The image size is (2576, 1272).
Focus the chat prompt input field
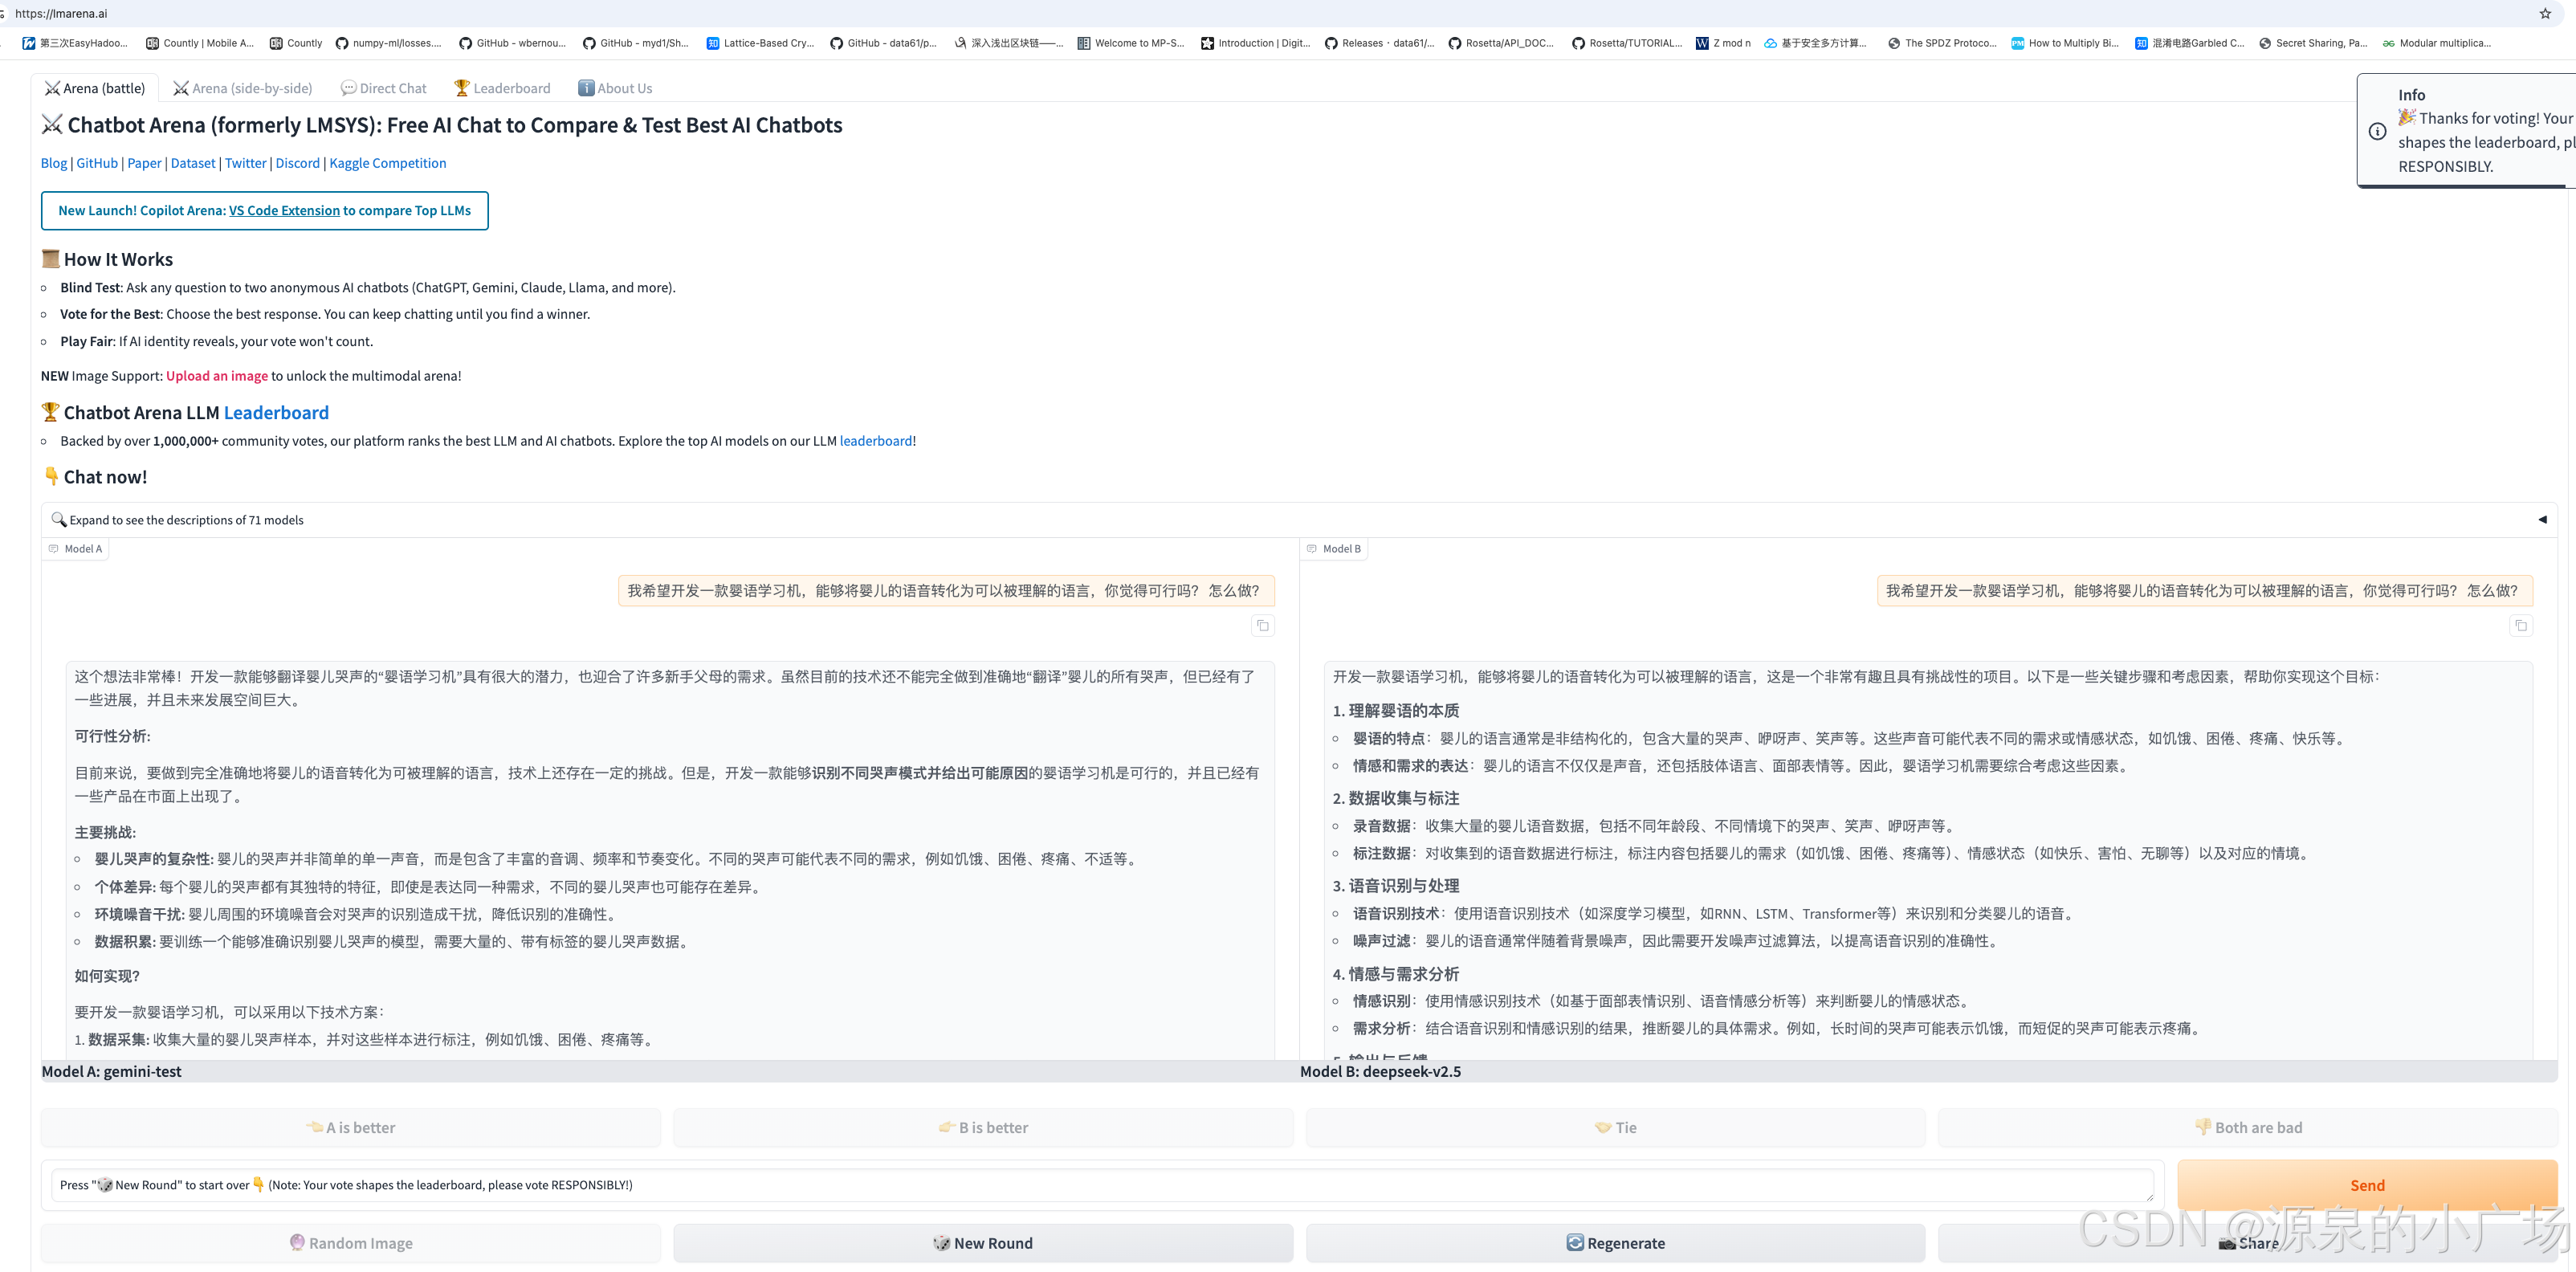tap(1100, 1185)
